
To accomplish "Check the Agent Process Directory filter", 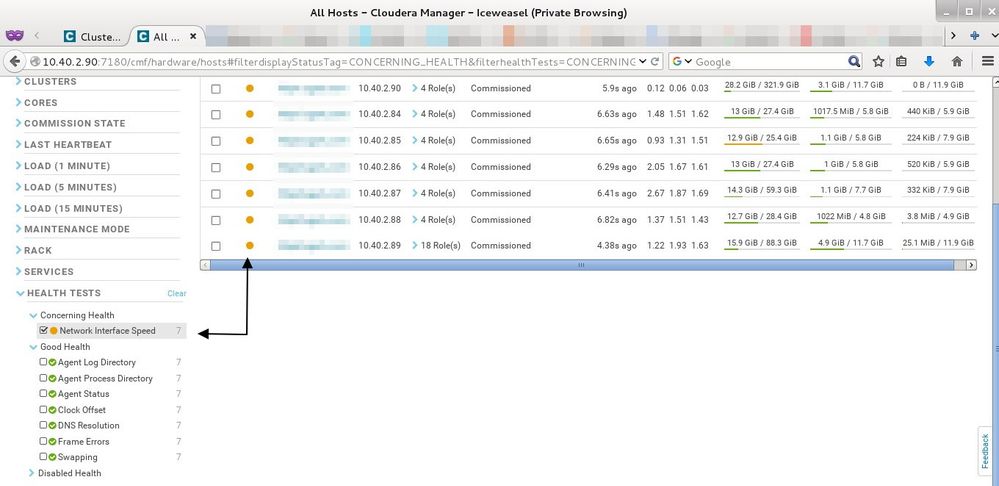I will coord(43,378).
